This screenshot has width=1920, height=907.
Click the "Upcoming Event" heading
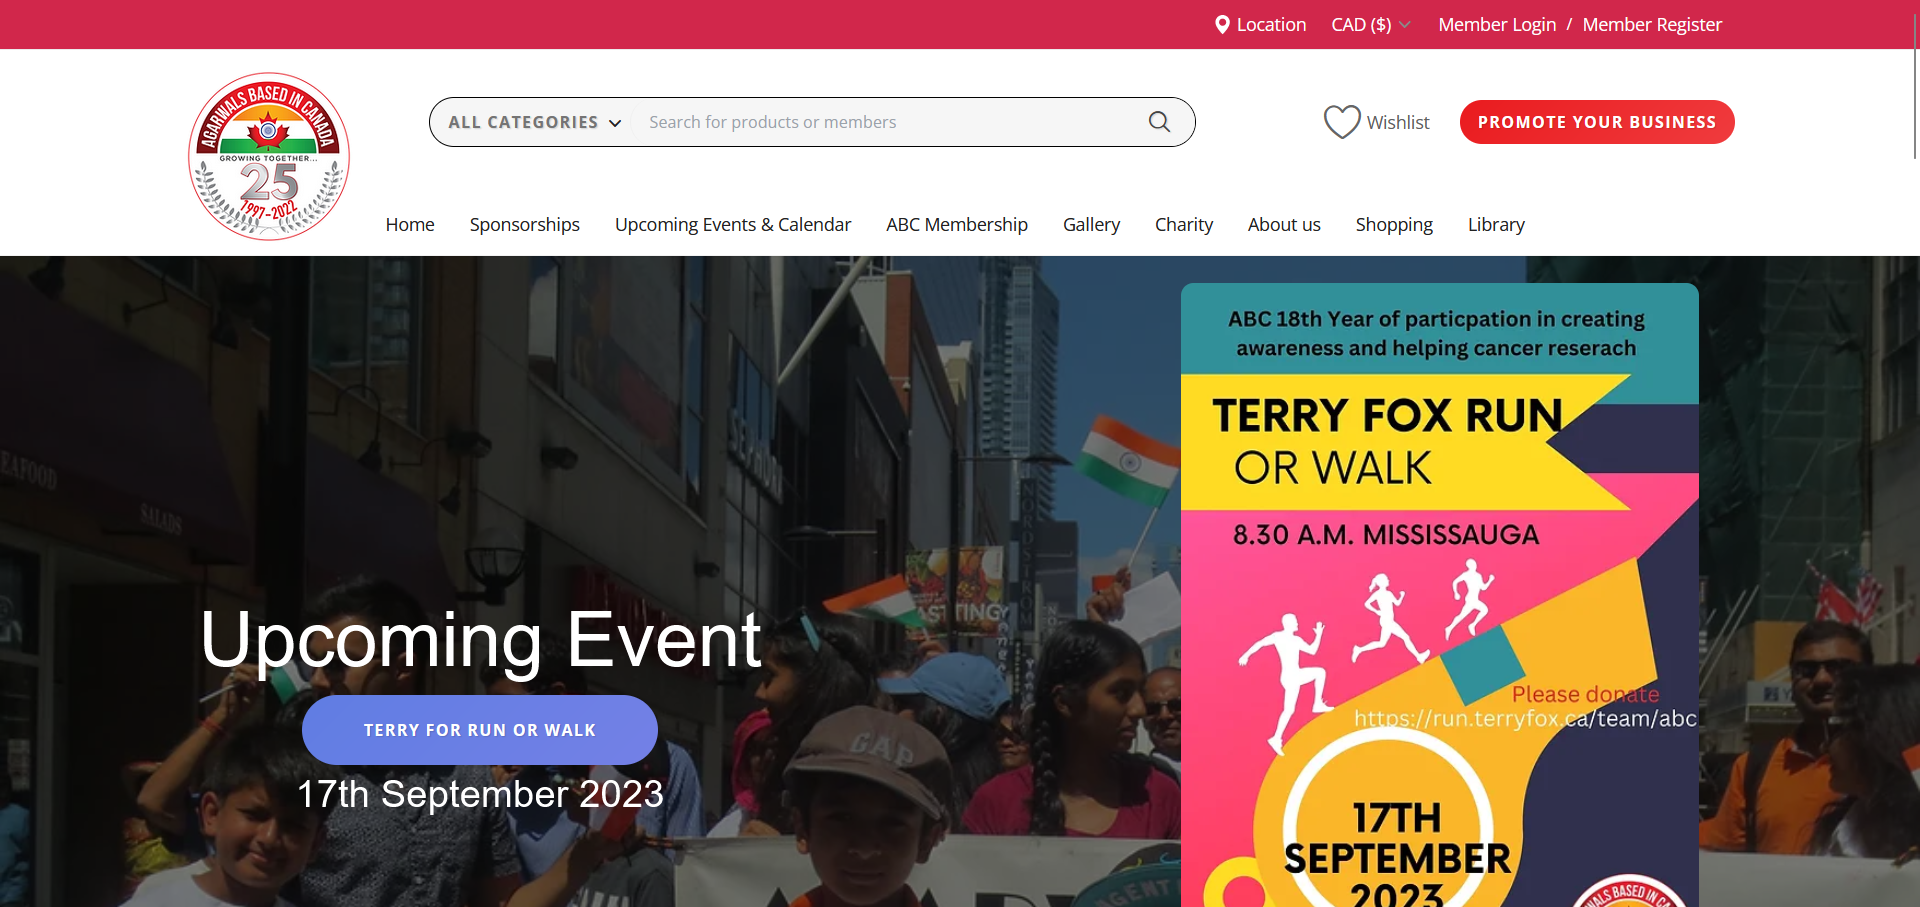click(481, 640)
